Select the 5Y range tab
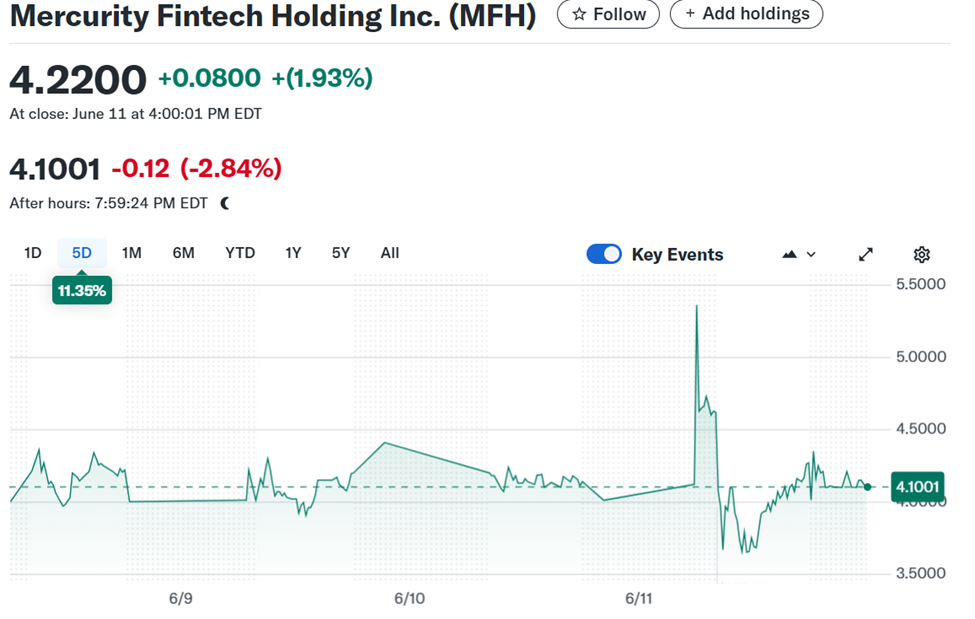 pos(341,253)
